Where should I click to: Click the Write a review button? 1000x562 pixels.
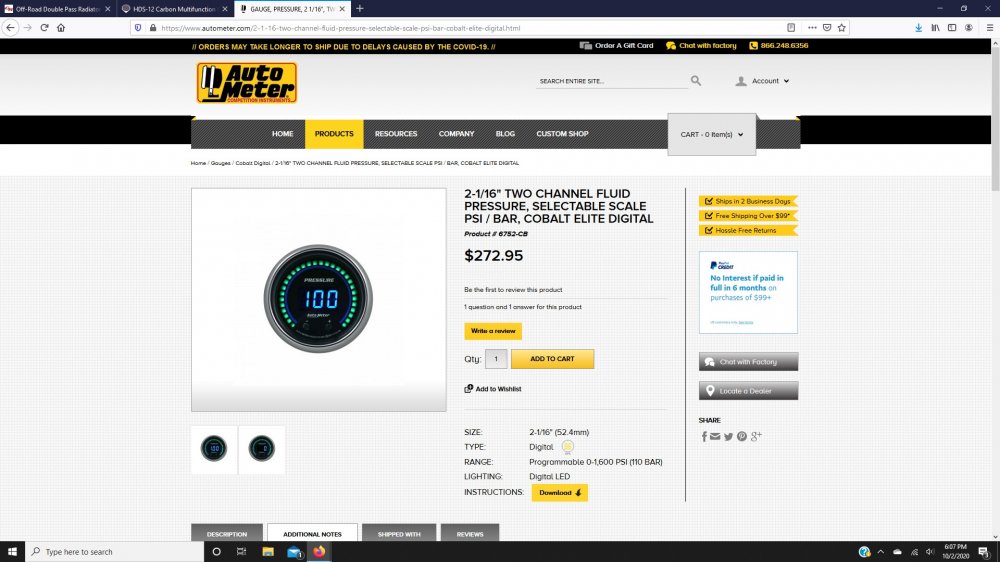point(492,331)
